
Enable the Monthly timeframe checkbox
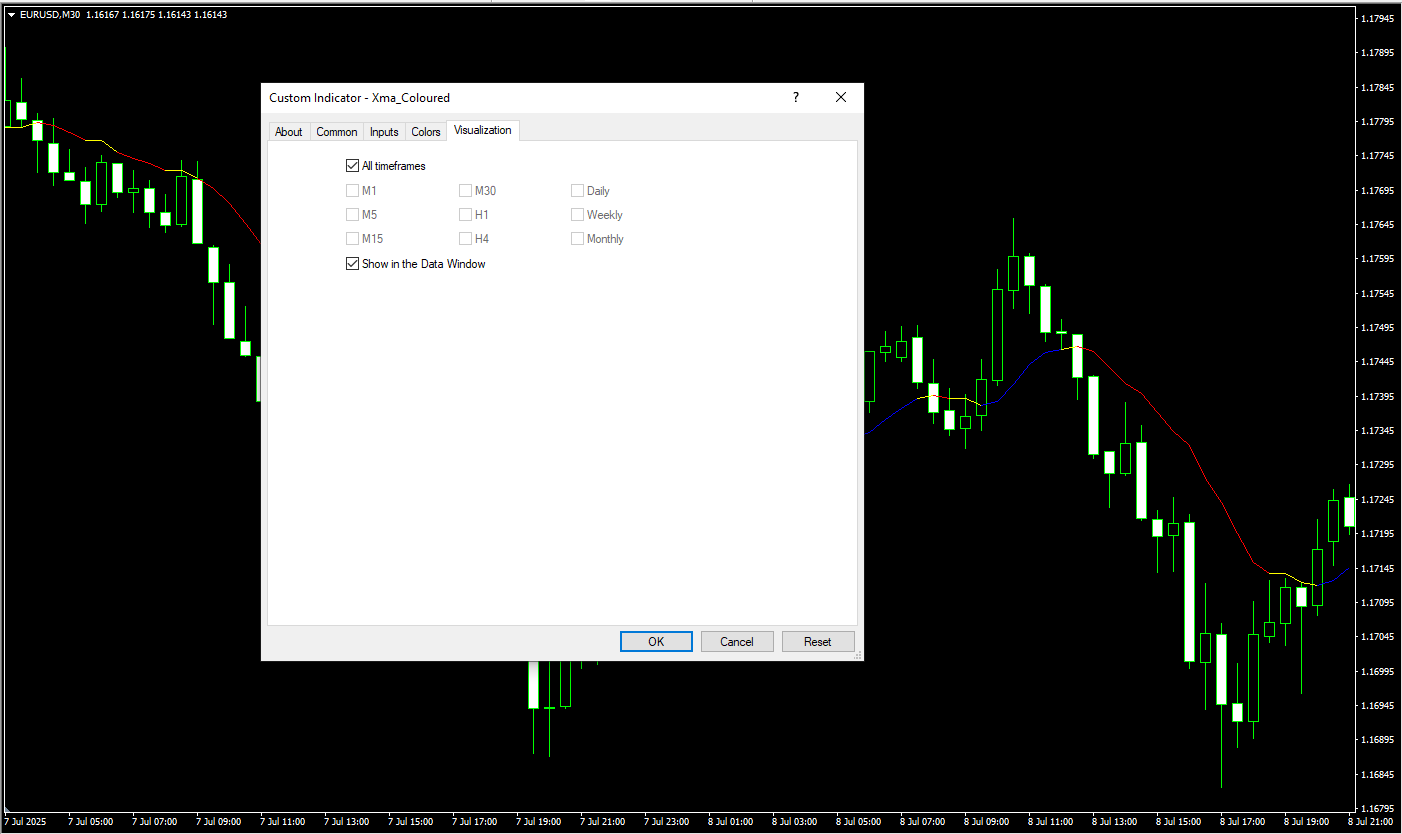(x=577, y=238)
